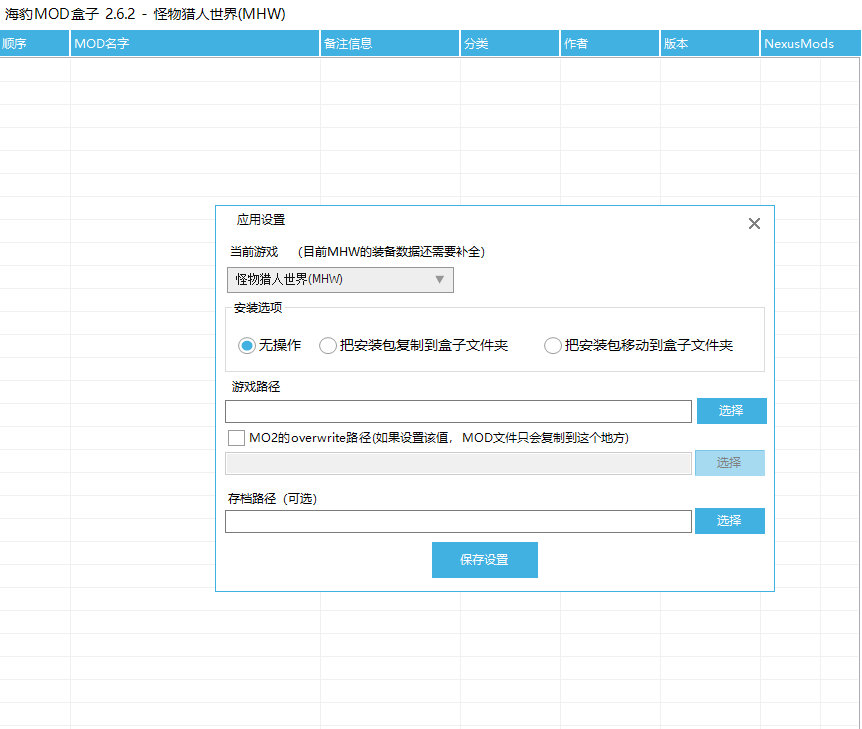Click the disabled MO2 overwrite path field

(x=458, y=463)
